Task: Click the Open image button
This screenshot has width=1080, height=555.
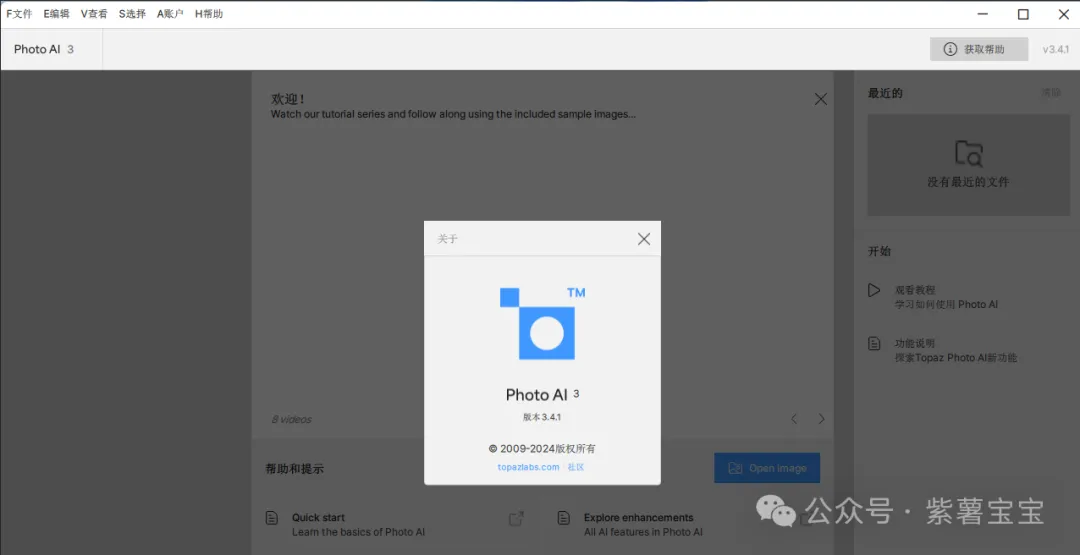Action: pos(766,468)
